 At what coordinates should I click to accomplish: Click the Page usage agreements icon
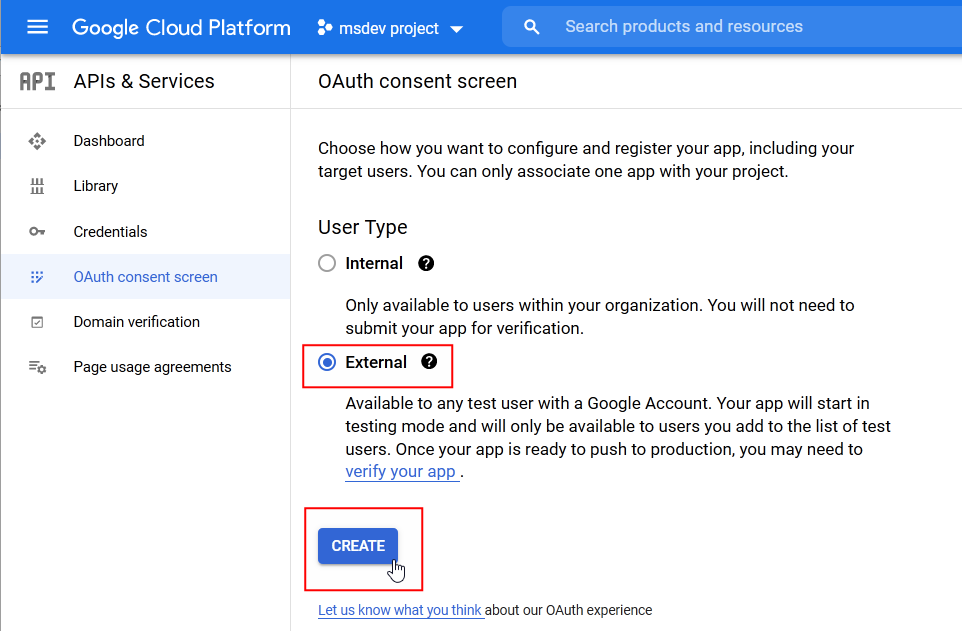pos(37,367)
